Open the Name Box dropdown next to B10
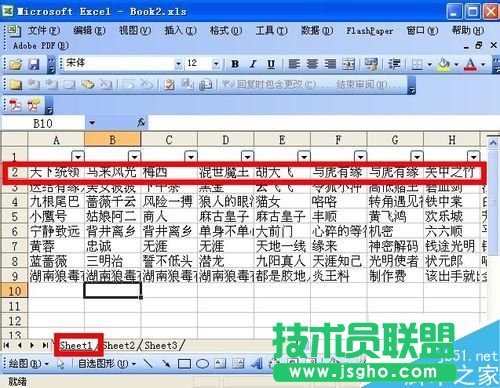 tap(92, 123)
